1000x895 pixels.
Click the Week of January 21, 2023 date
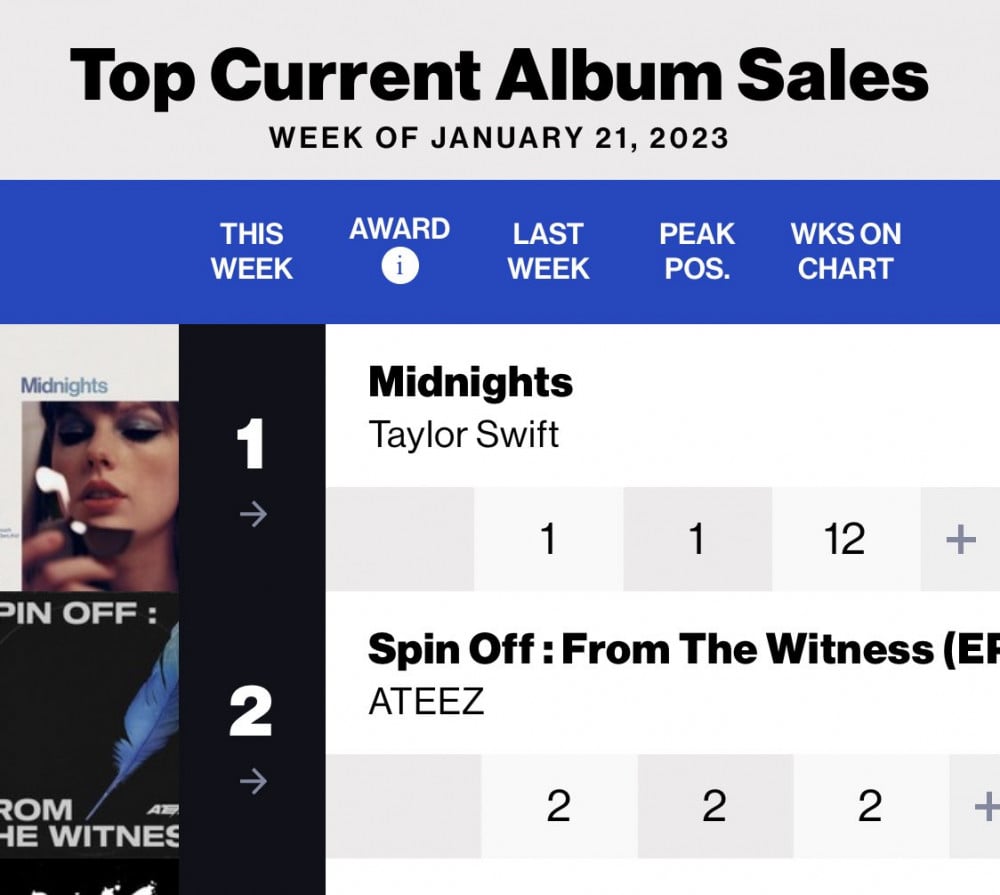pyautogui.click(x=499, y=138)
